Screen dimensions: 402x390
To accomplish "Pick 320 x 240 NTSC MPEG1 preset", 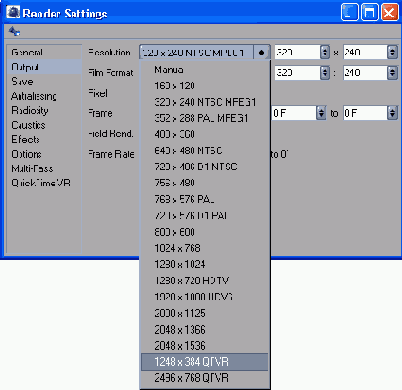I will coord(205,102).
